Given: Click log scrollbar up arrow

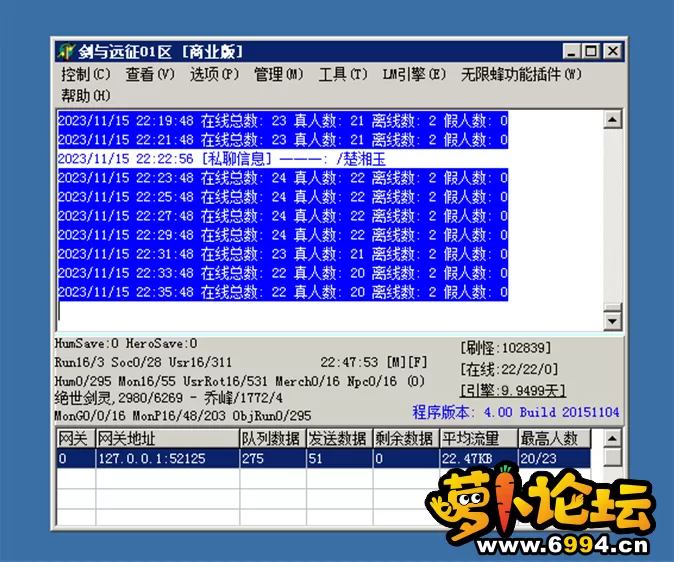Looking at the screenshot, I should [613, 119].
